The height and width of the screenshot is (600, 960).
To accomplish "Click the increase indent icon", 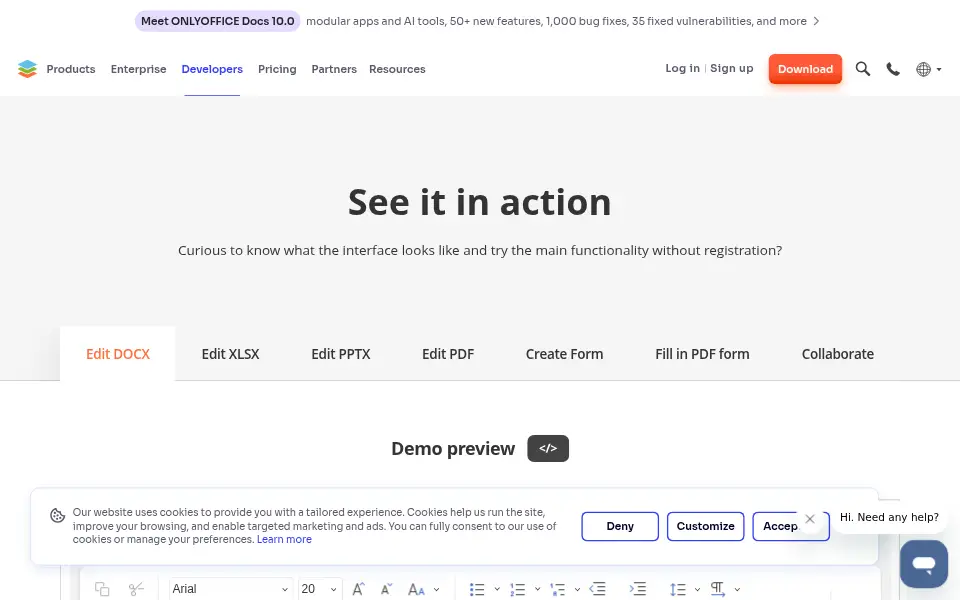I will [x=637, y=589].
